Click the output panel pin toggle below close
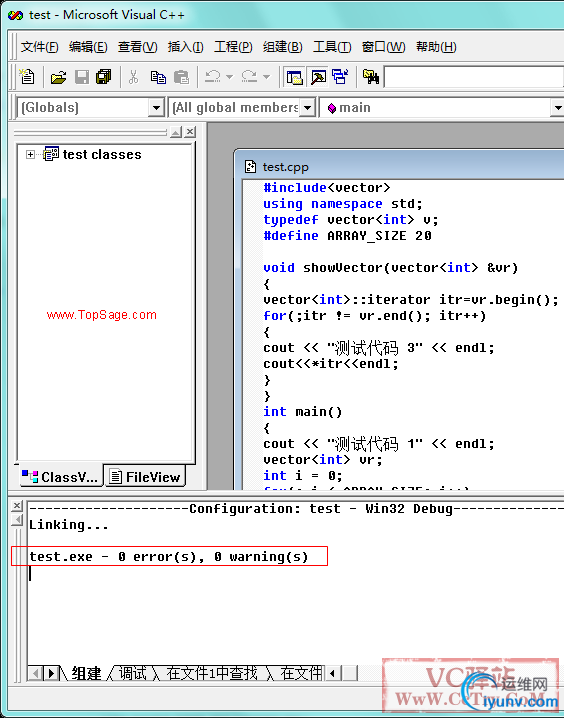This screenshot has height=718, width=564. tap(17, 520)
